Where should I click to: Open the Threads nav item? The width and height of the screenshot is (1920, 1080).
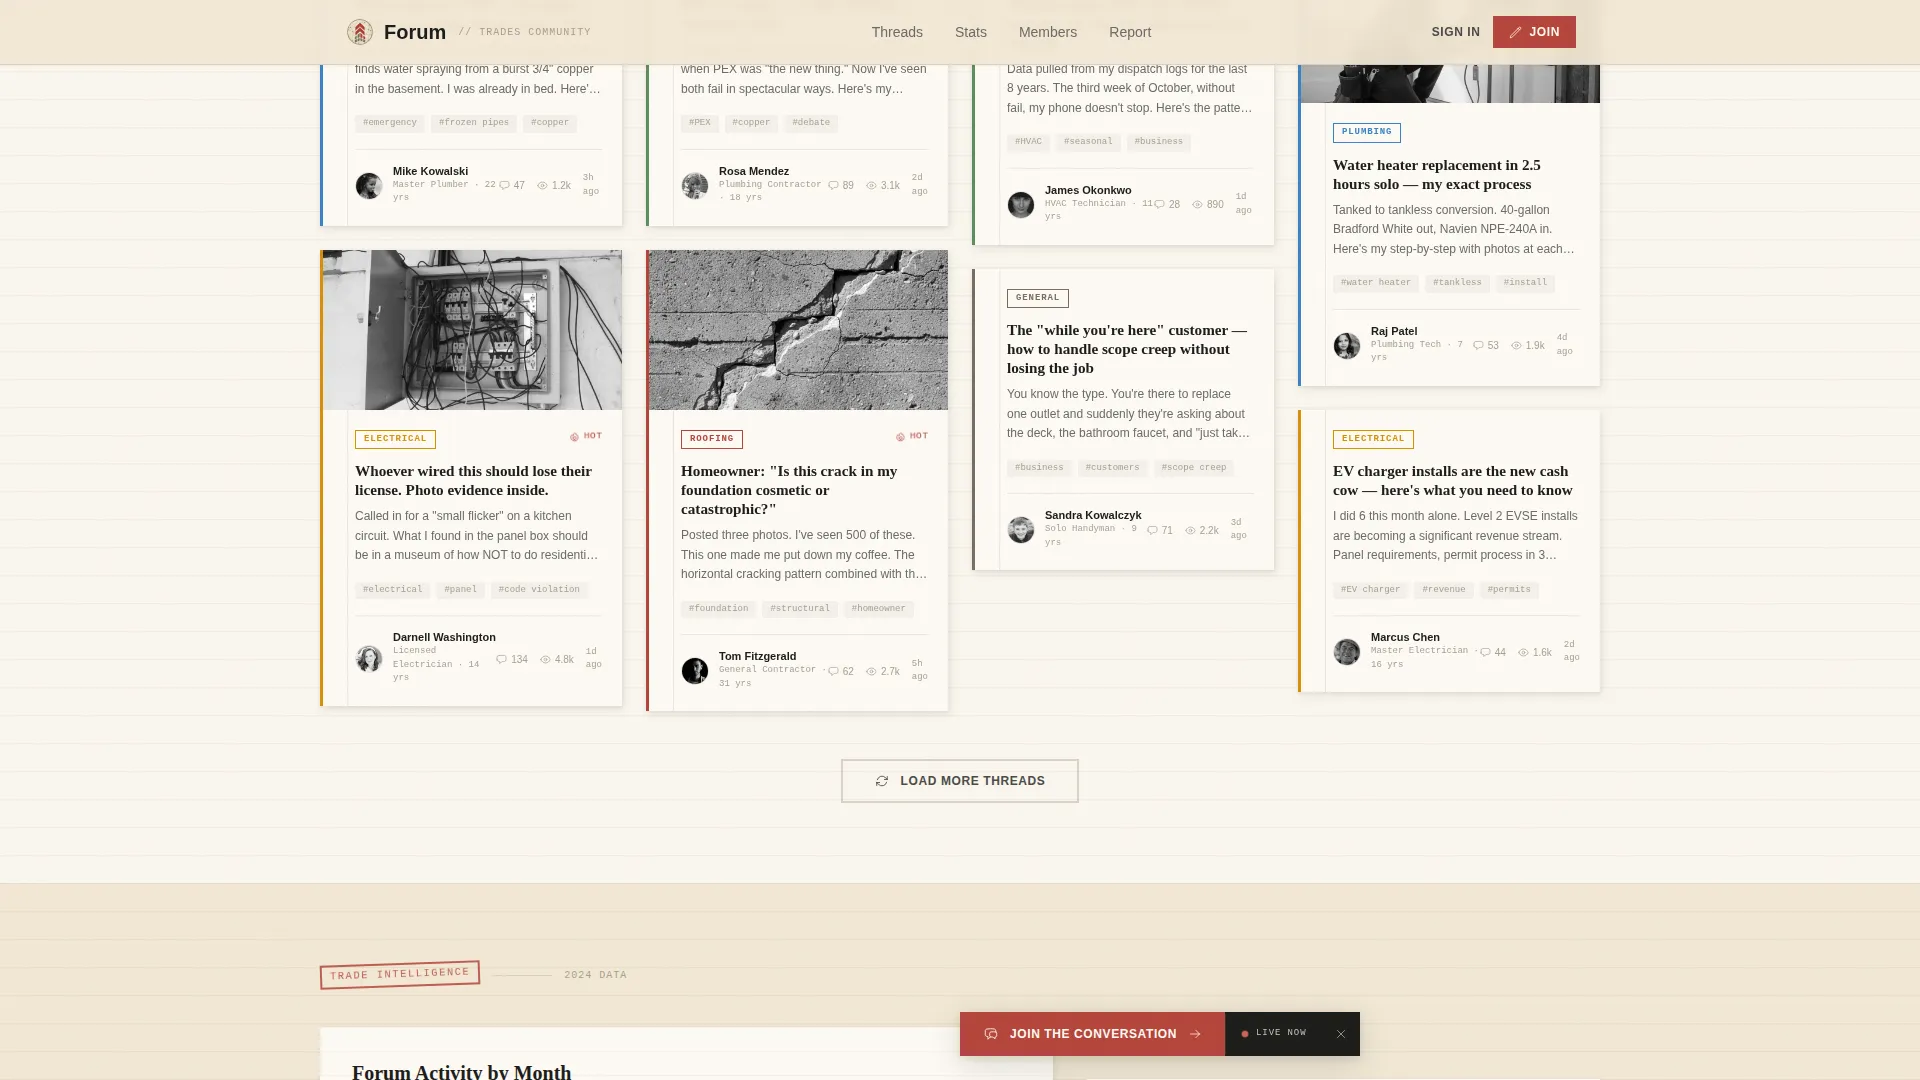897,32
